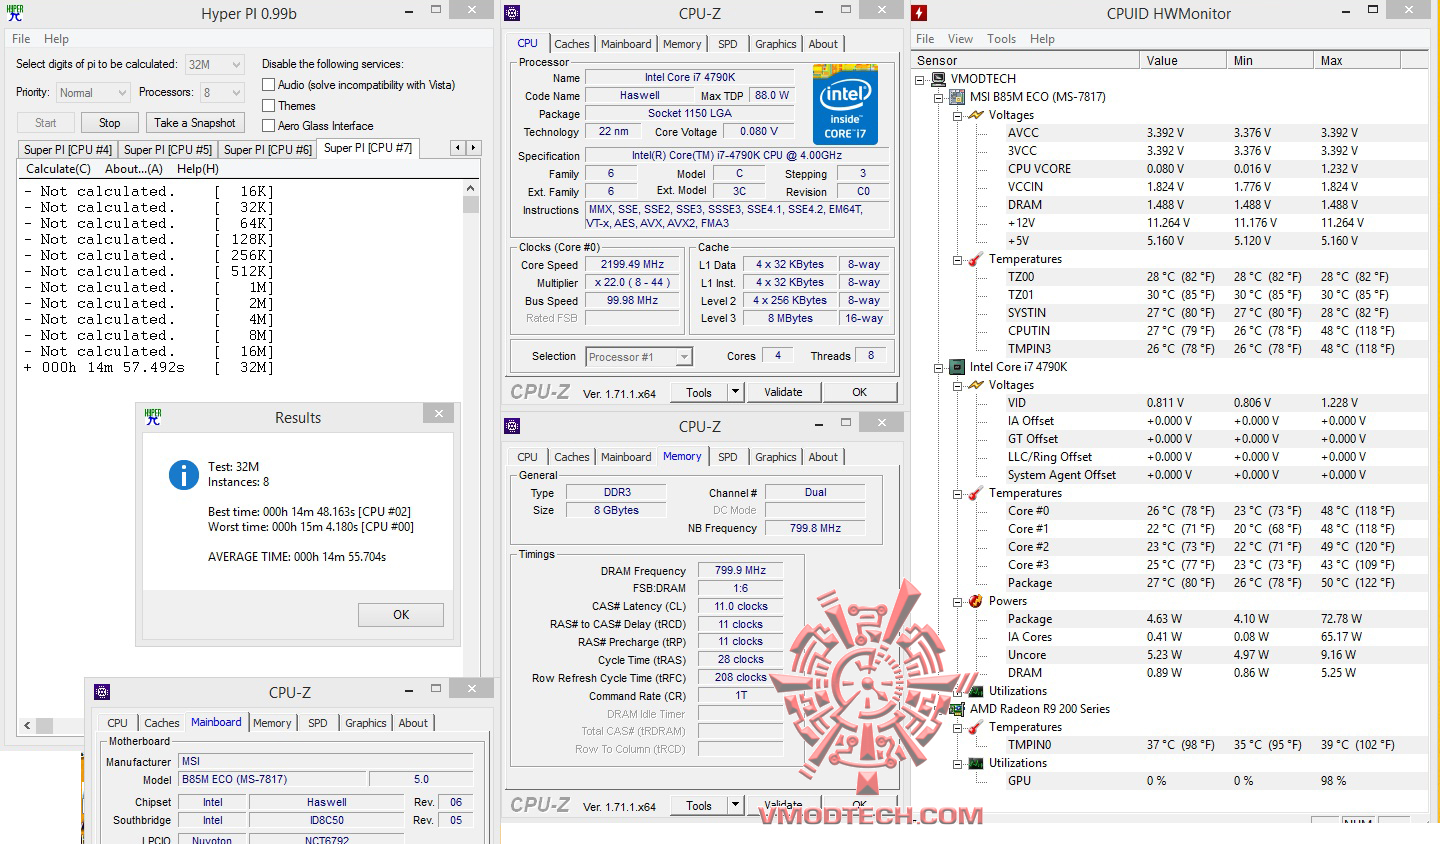Open the View menu in HWMonitor
The height and width of the screenshot is (844, 1440).
coord(960,39)
